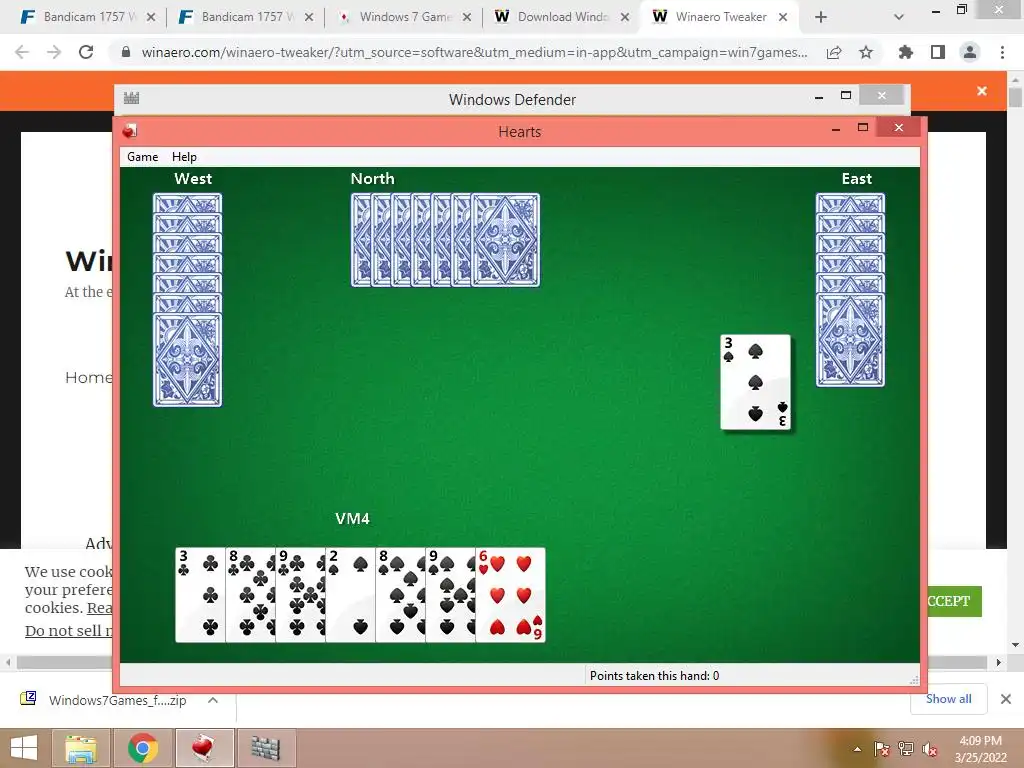Show hidden system tray icons
The image size is (1024, 768).
pos(857,749)
